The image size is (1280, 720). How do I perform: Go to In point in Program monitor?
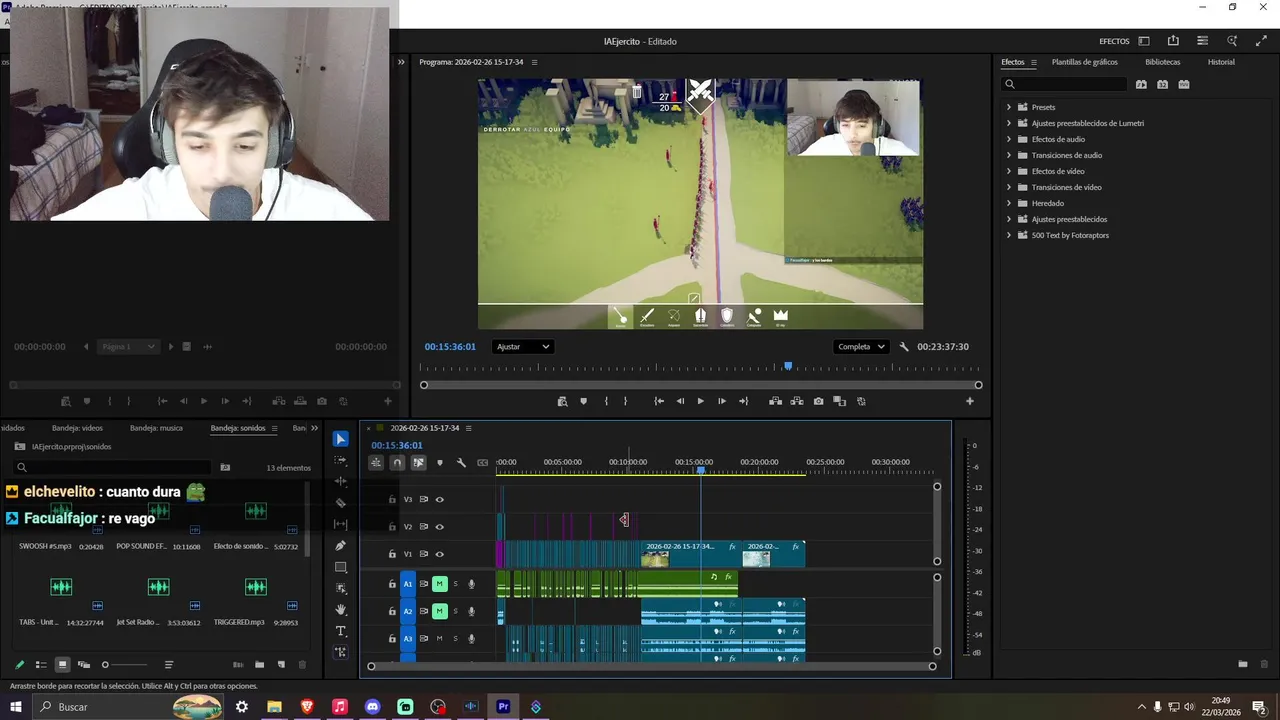click(x=659, y=401)
